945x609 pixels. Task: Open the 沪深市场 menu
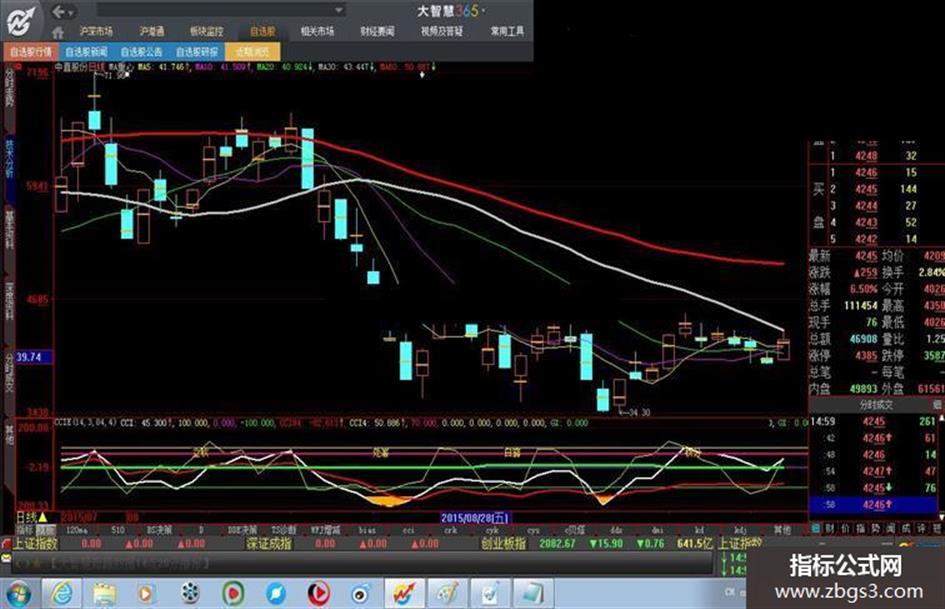click(96, 31)
